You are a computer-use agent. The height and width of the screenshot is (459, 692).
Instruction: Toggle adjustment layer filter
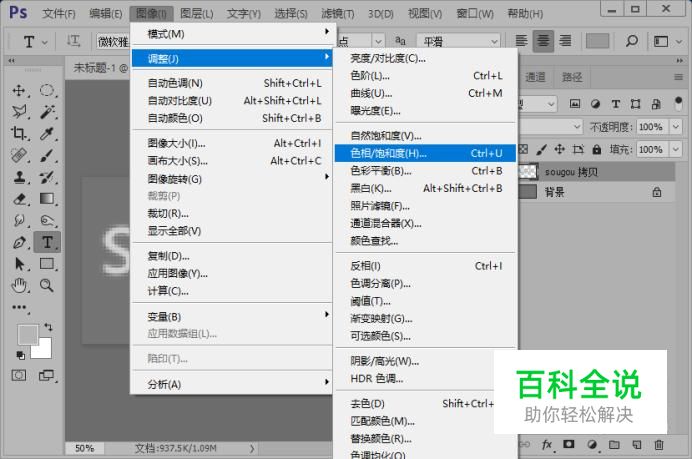[x=595, y=104]
